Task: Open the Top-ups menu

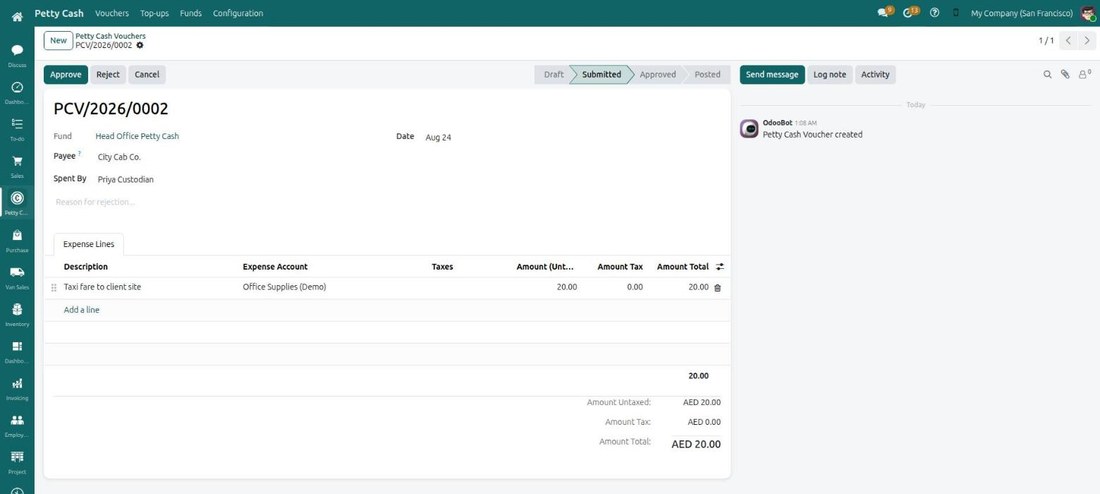Action: [154, 13]
